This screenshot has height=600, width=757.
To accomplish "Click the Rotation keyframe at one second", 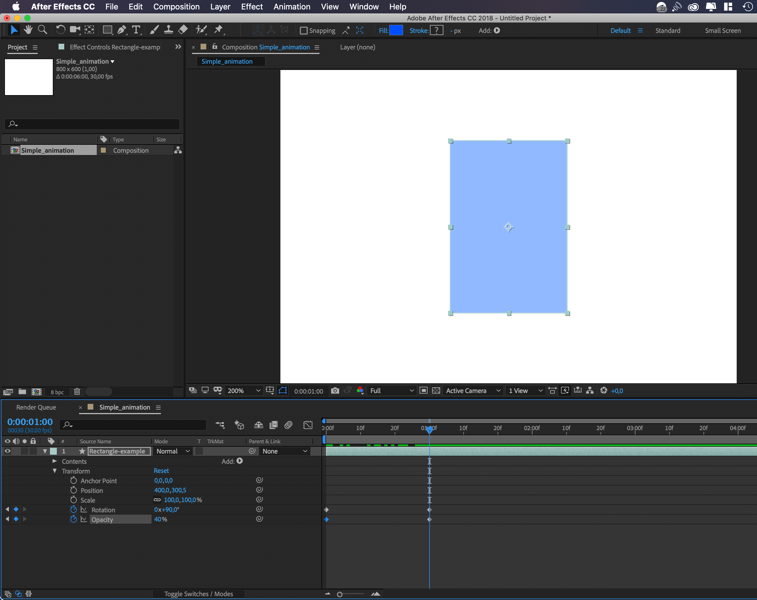I will (430, 510).
